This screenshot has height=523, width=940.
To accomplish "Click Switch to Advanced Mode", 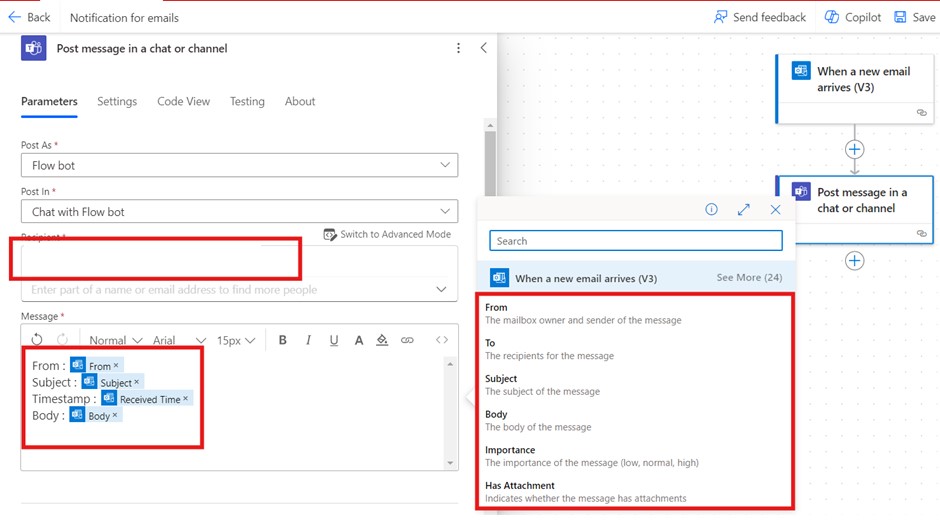I will 387,235.
